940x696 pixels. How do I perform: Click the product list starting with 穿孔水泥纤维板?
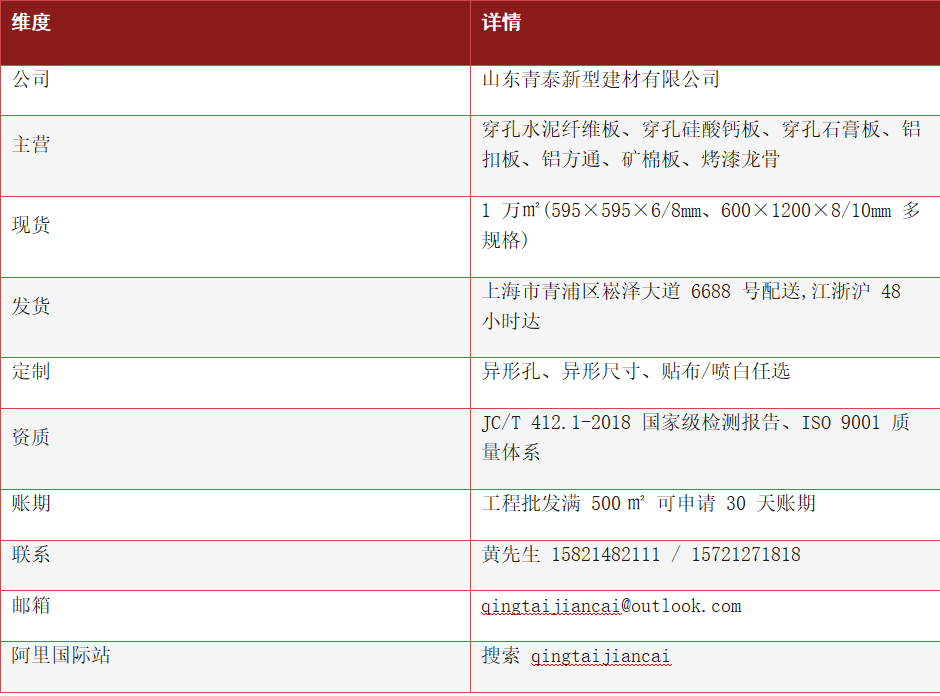click(x=701, y=144)
